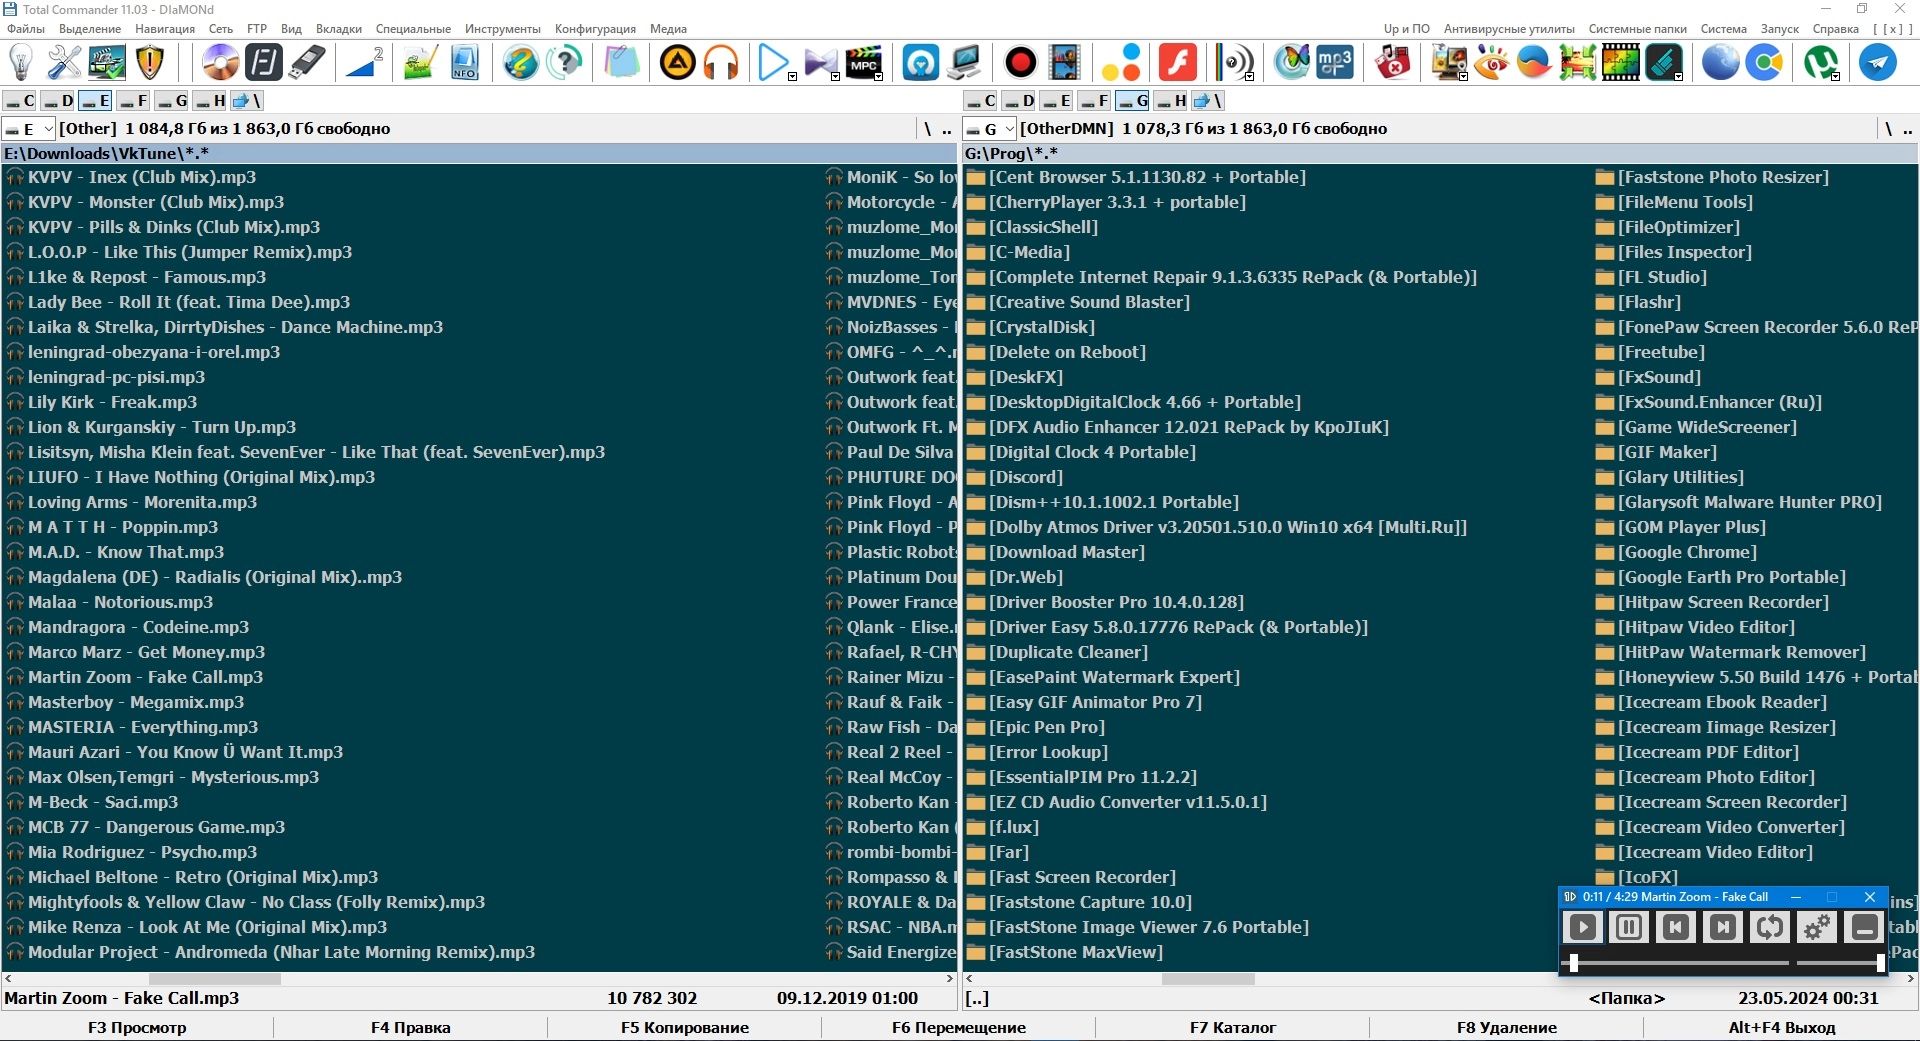Launch the red record button app icon
Viewport: 1920px width, 1041px height.
pyautogui.click(x=1020, y=63)
